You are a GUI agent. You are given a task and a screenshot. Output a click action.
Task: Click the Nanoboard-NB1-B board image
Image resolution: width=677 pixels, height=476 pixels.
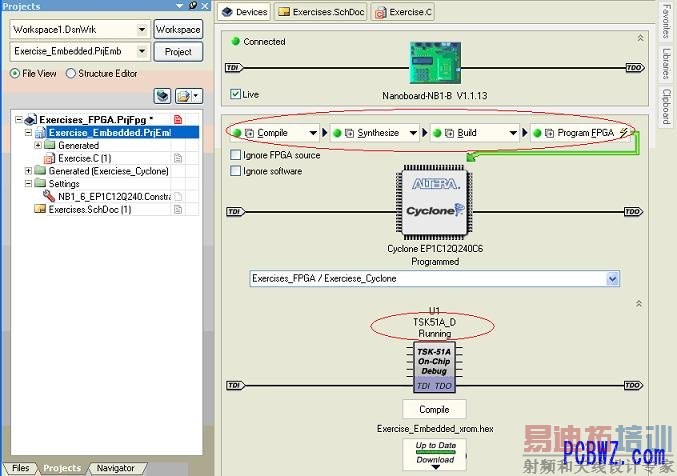tap(435, 63)
